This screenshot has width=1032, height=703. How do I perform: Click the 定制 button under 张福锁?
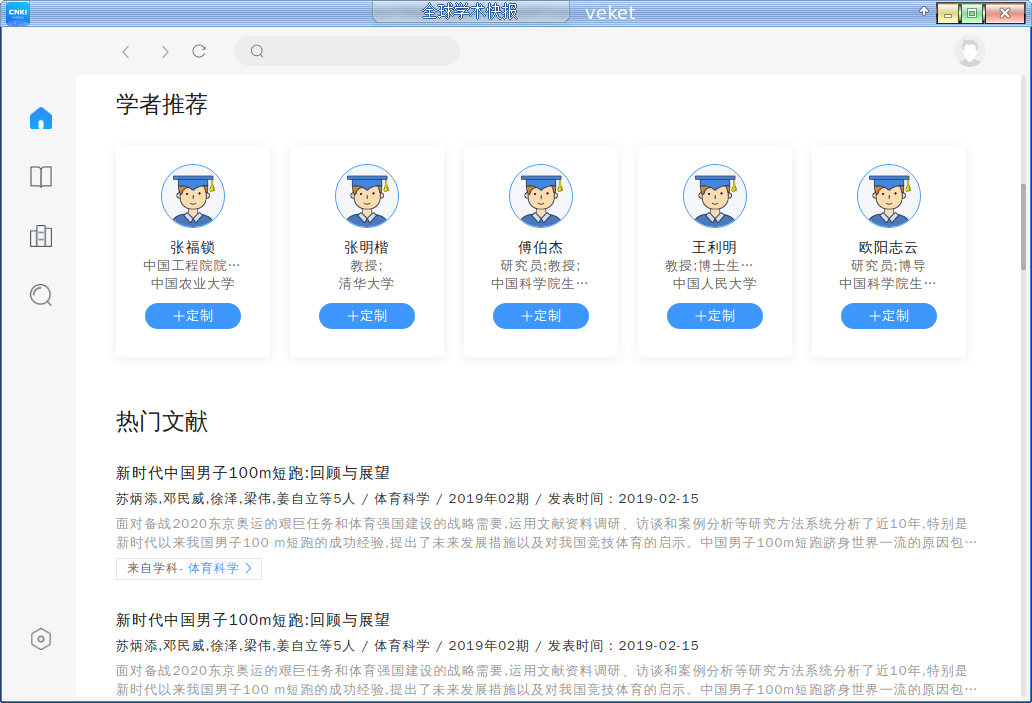pos(192,316)
